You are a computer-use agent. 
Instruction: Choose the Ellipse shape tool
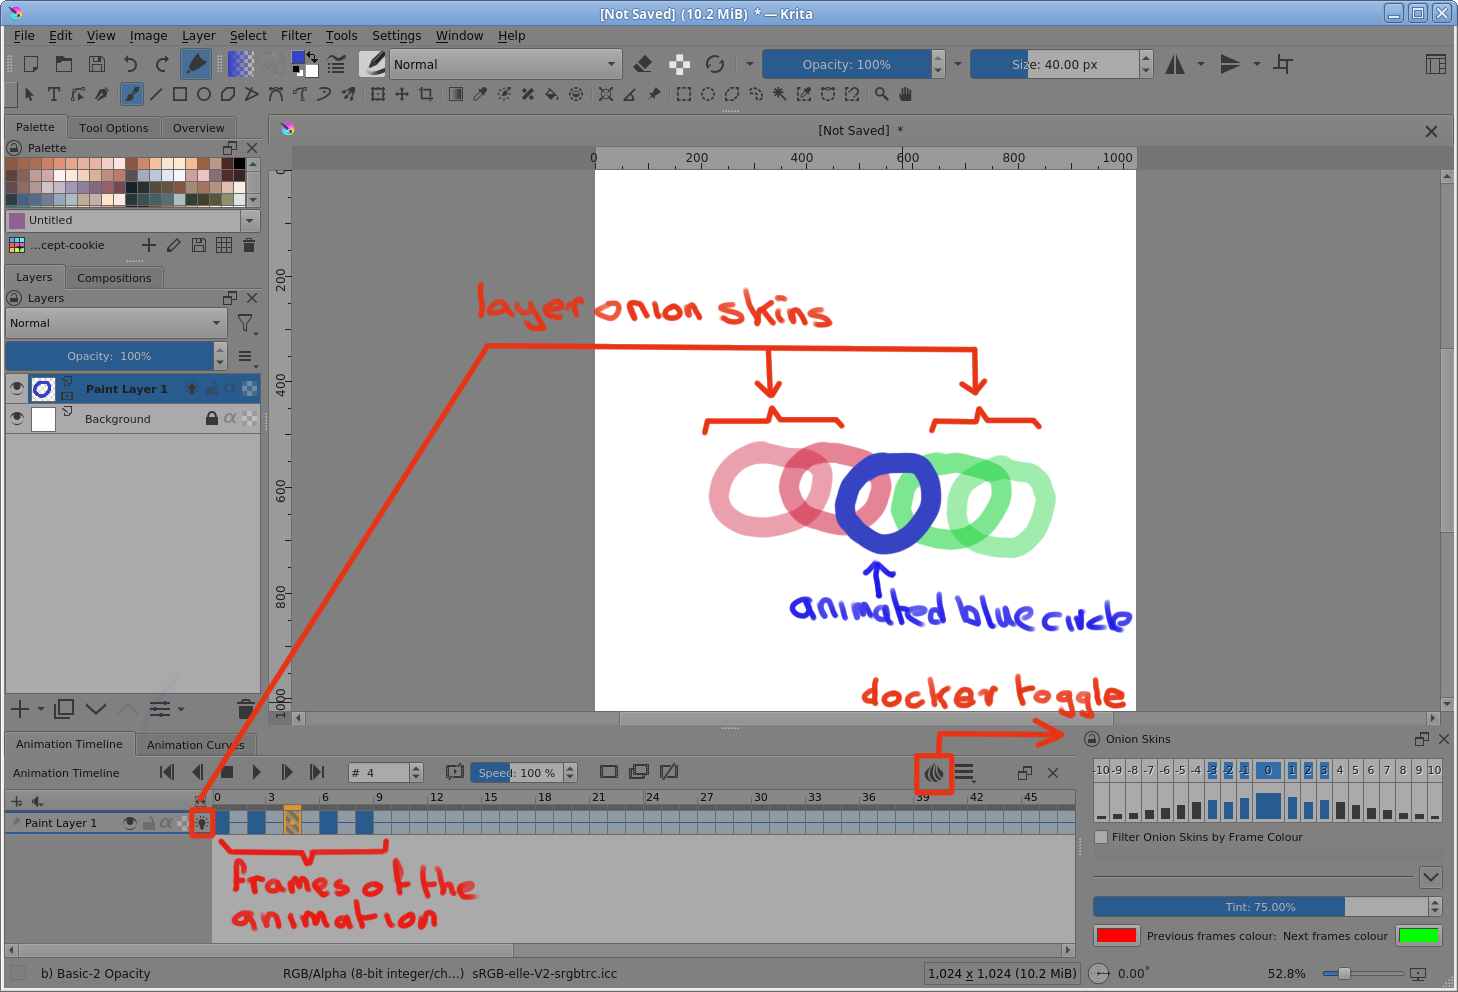(204, 94)
